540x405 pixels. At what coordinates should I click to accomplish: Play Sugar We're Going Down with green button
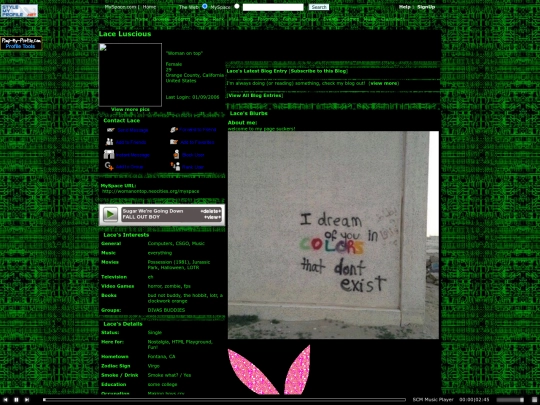pyautogui.click(x=110, y=214)
